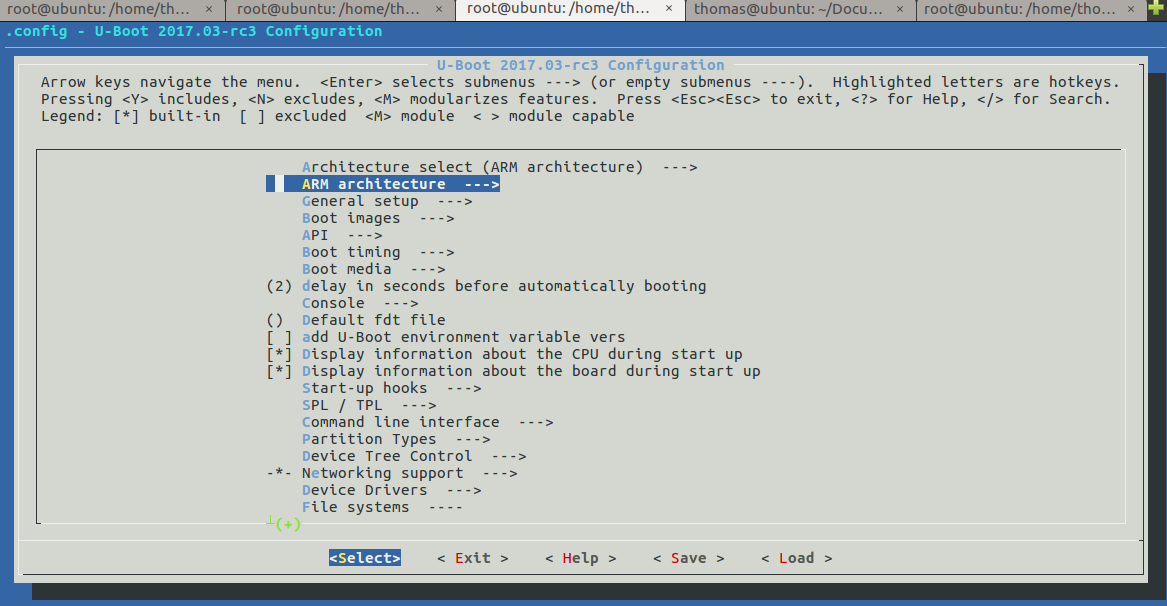The width and height of the screenshot is (1167, 606).
Task: Hit the Exit button
Action: (x=473, y=558)
